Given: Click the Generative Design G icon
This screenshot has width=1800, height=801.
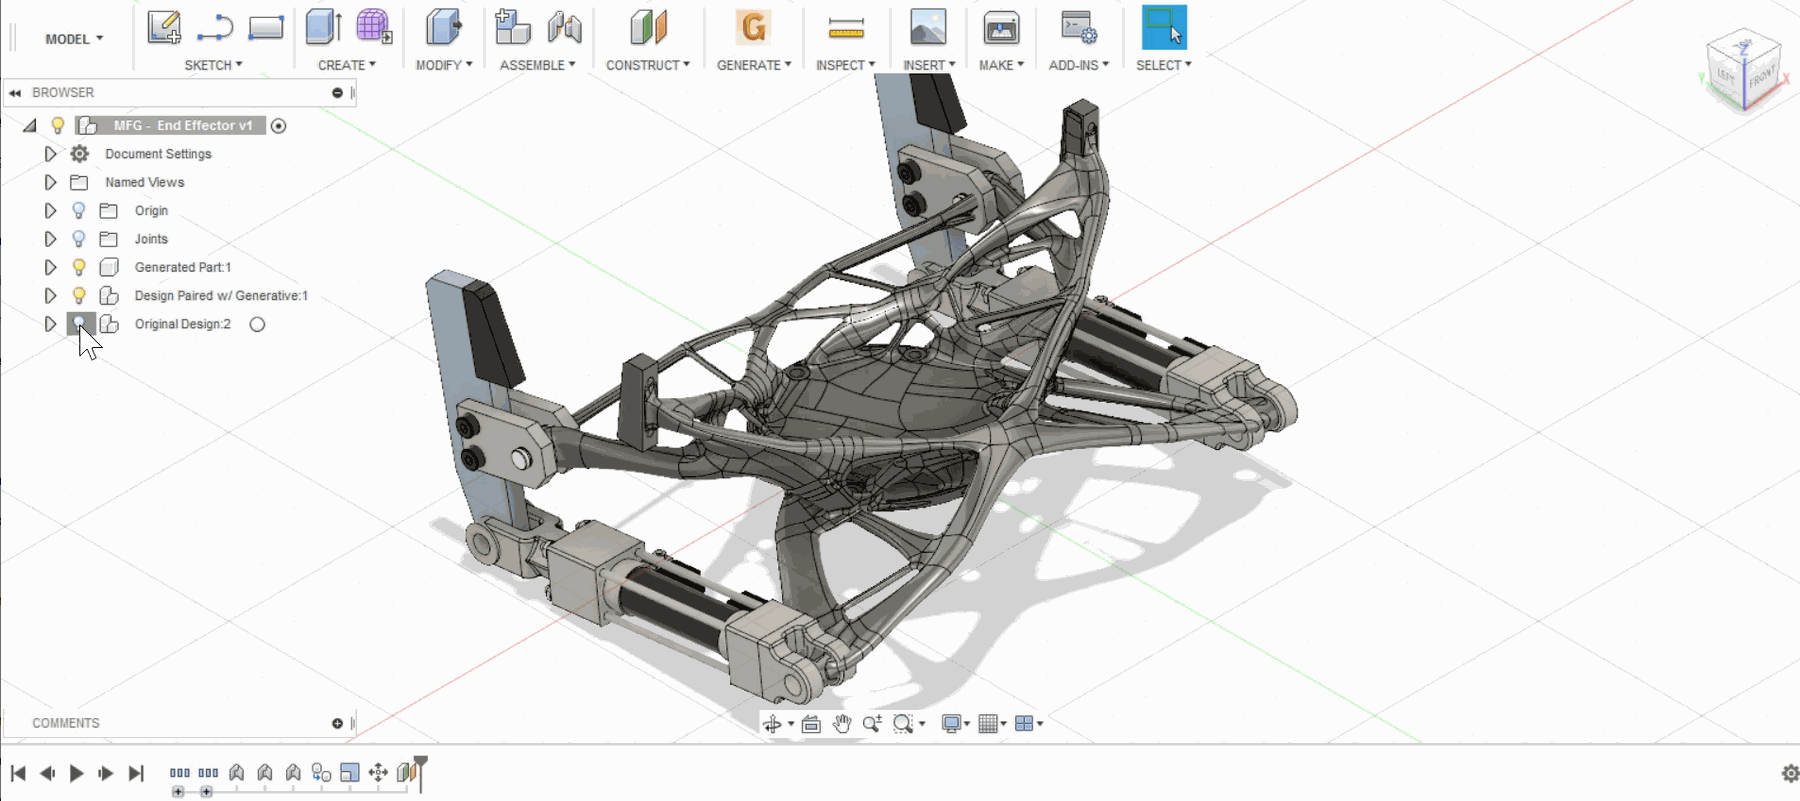Looking at the screenshot, I should tap(753, 27).
